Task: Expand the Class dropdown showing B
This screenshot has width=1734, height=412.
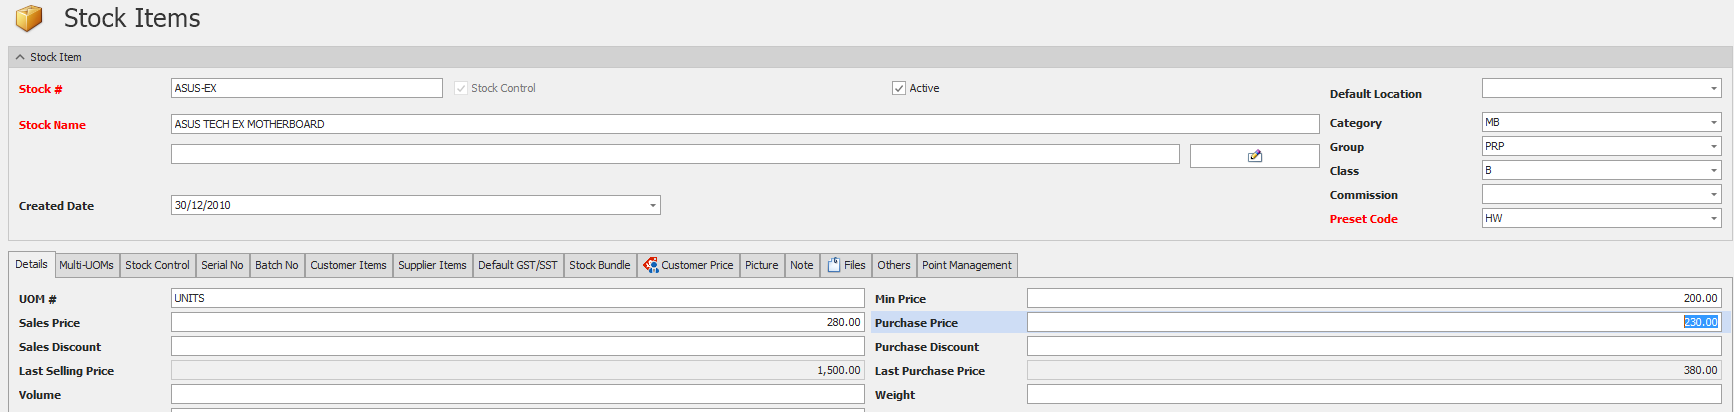Action: [x=1713, y=170]
